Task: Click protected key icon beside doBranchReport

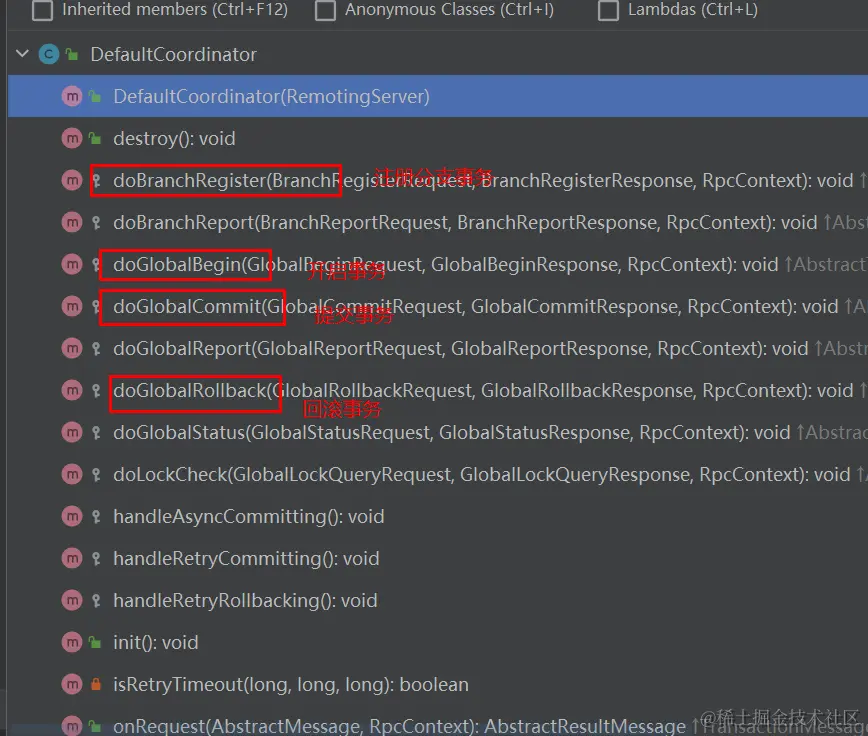Action: (96, 222)
